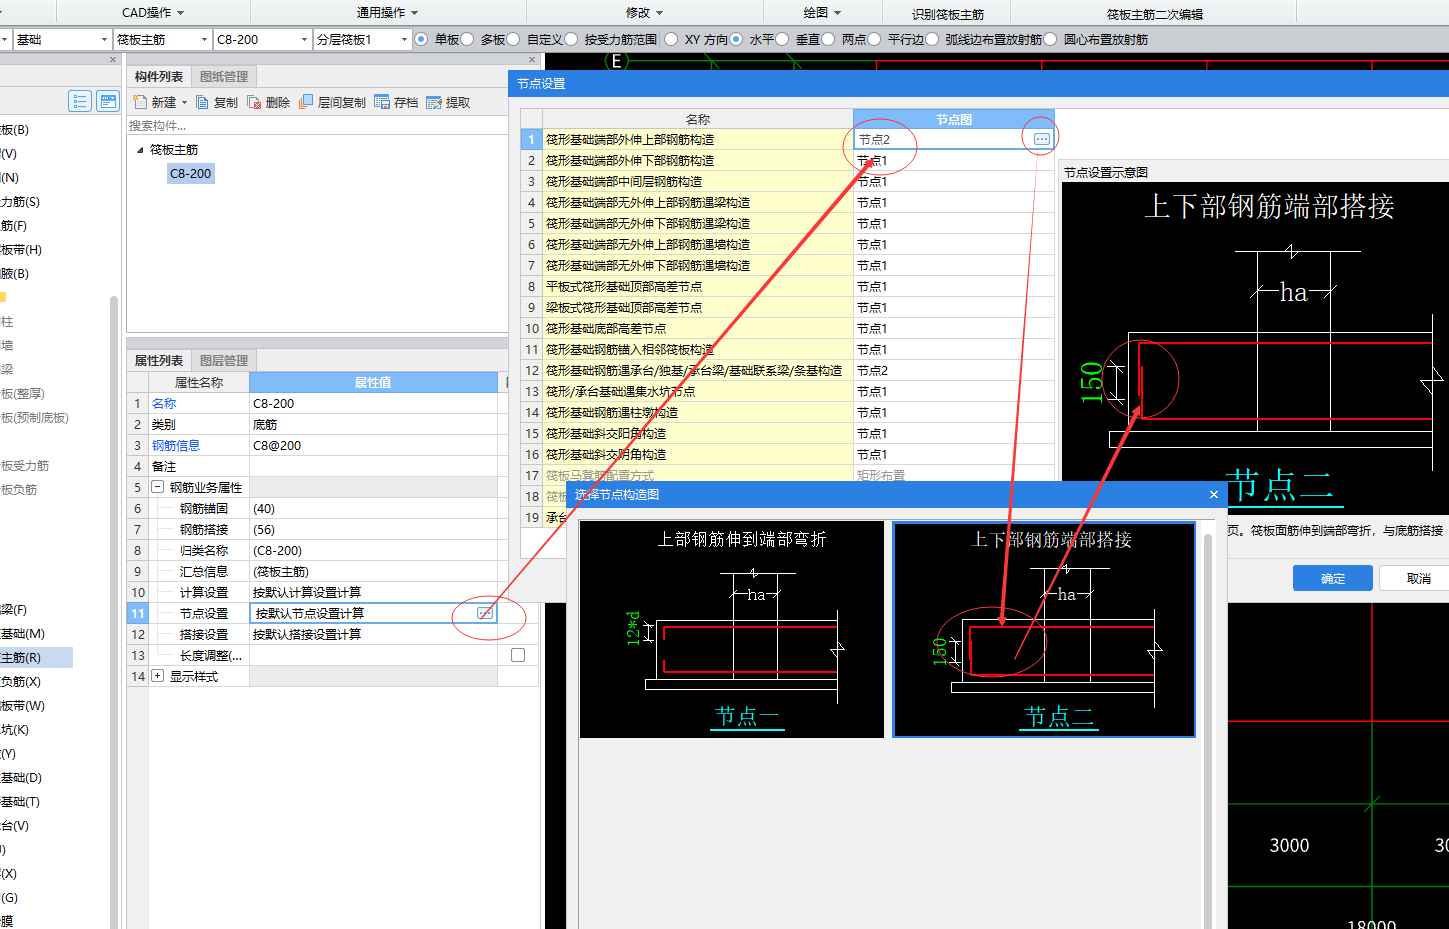Viewport: 1449px width, 929px height.
Task: Toggle the 长度调整 checkbox
Action: tap(518, 655)
